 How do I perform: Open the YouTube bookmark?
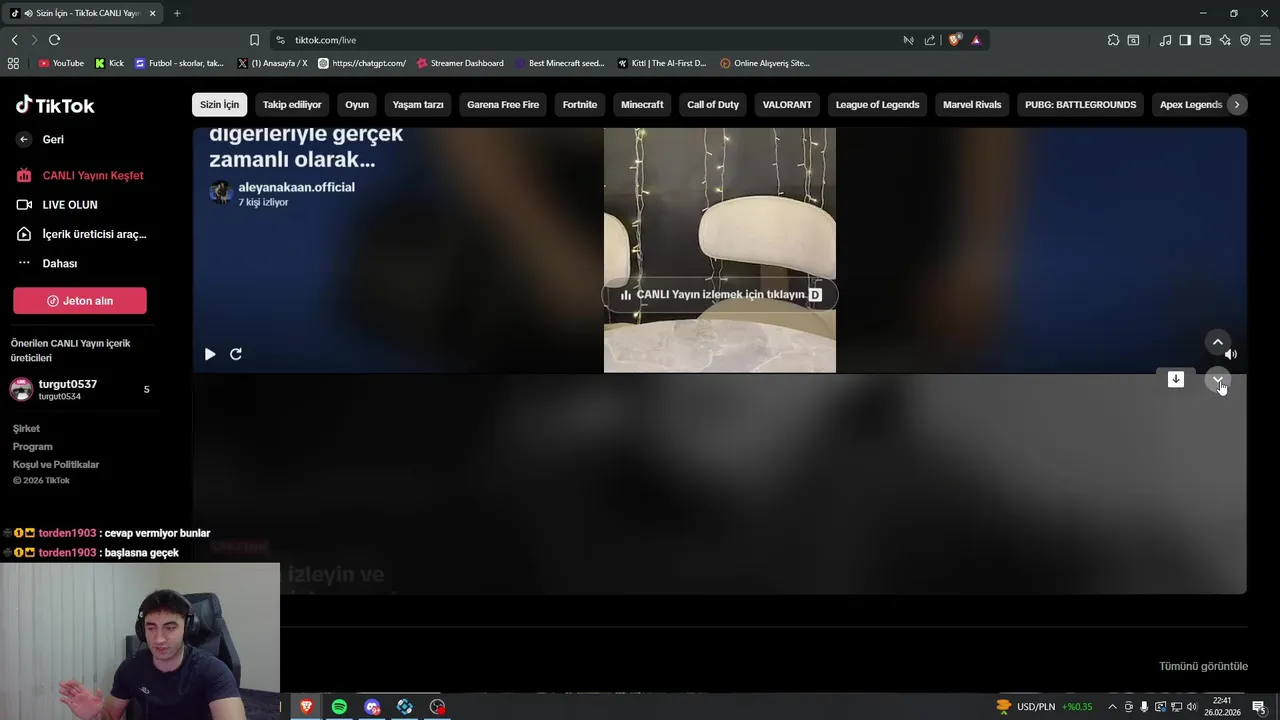[61, 63]
